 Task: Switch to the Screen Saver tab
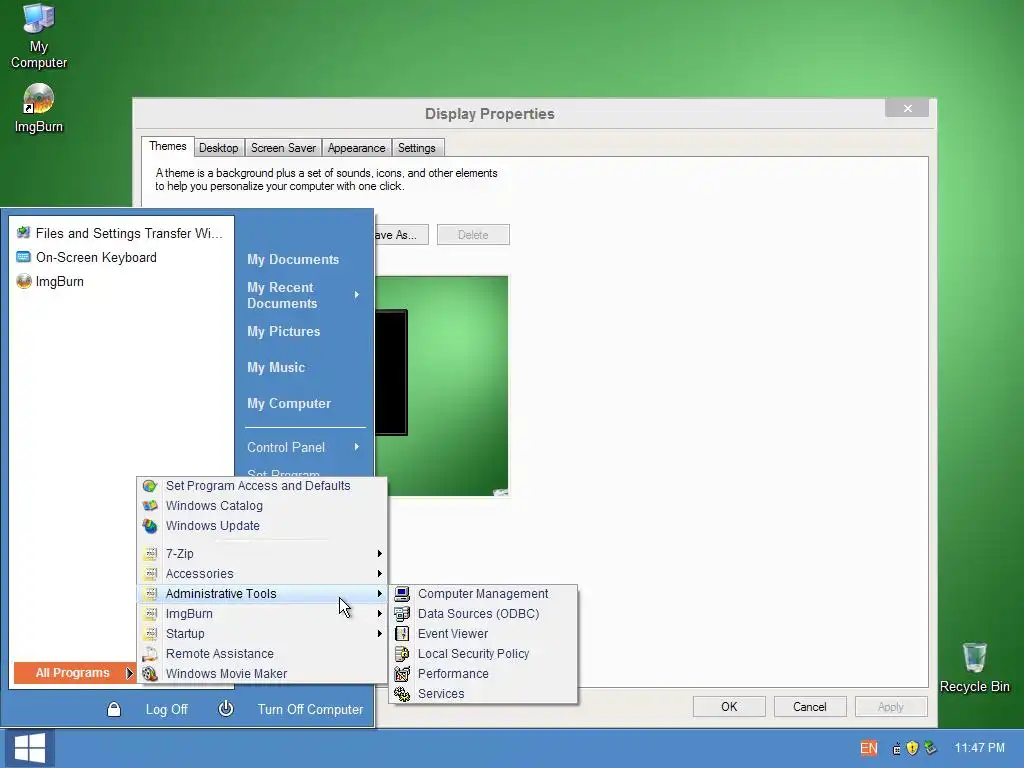[283, 148]
